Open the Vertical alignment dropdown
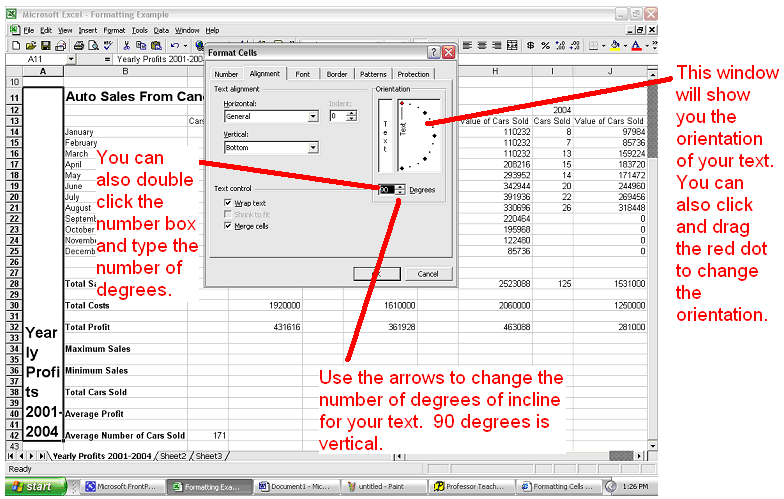The image size is (784, 499). [x=313, y=148]
